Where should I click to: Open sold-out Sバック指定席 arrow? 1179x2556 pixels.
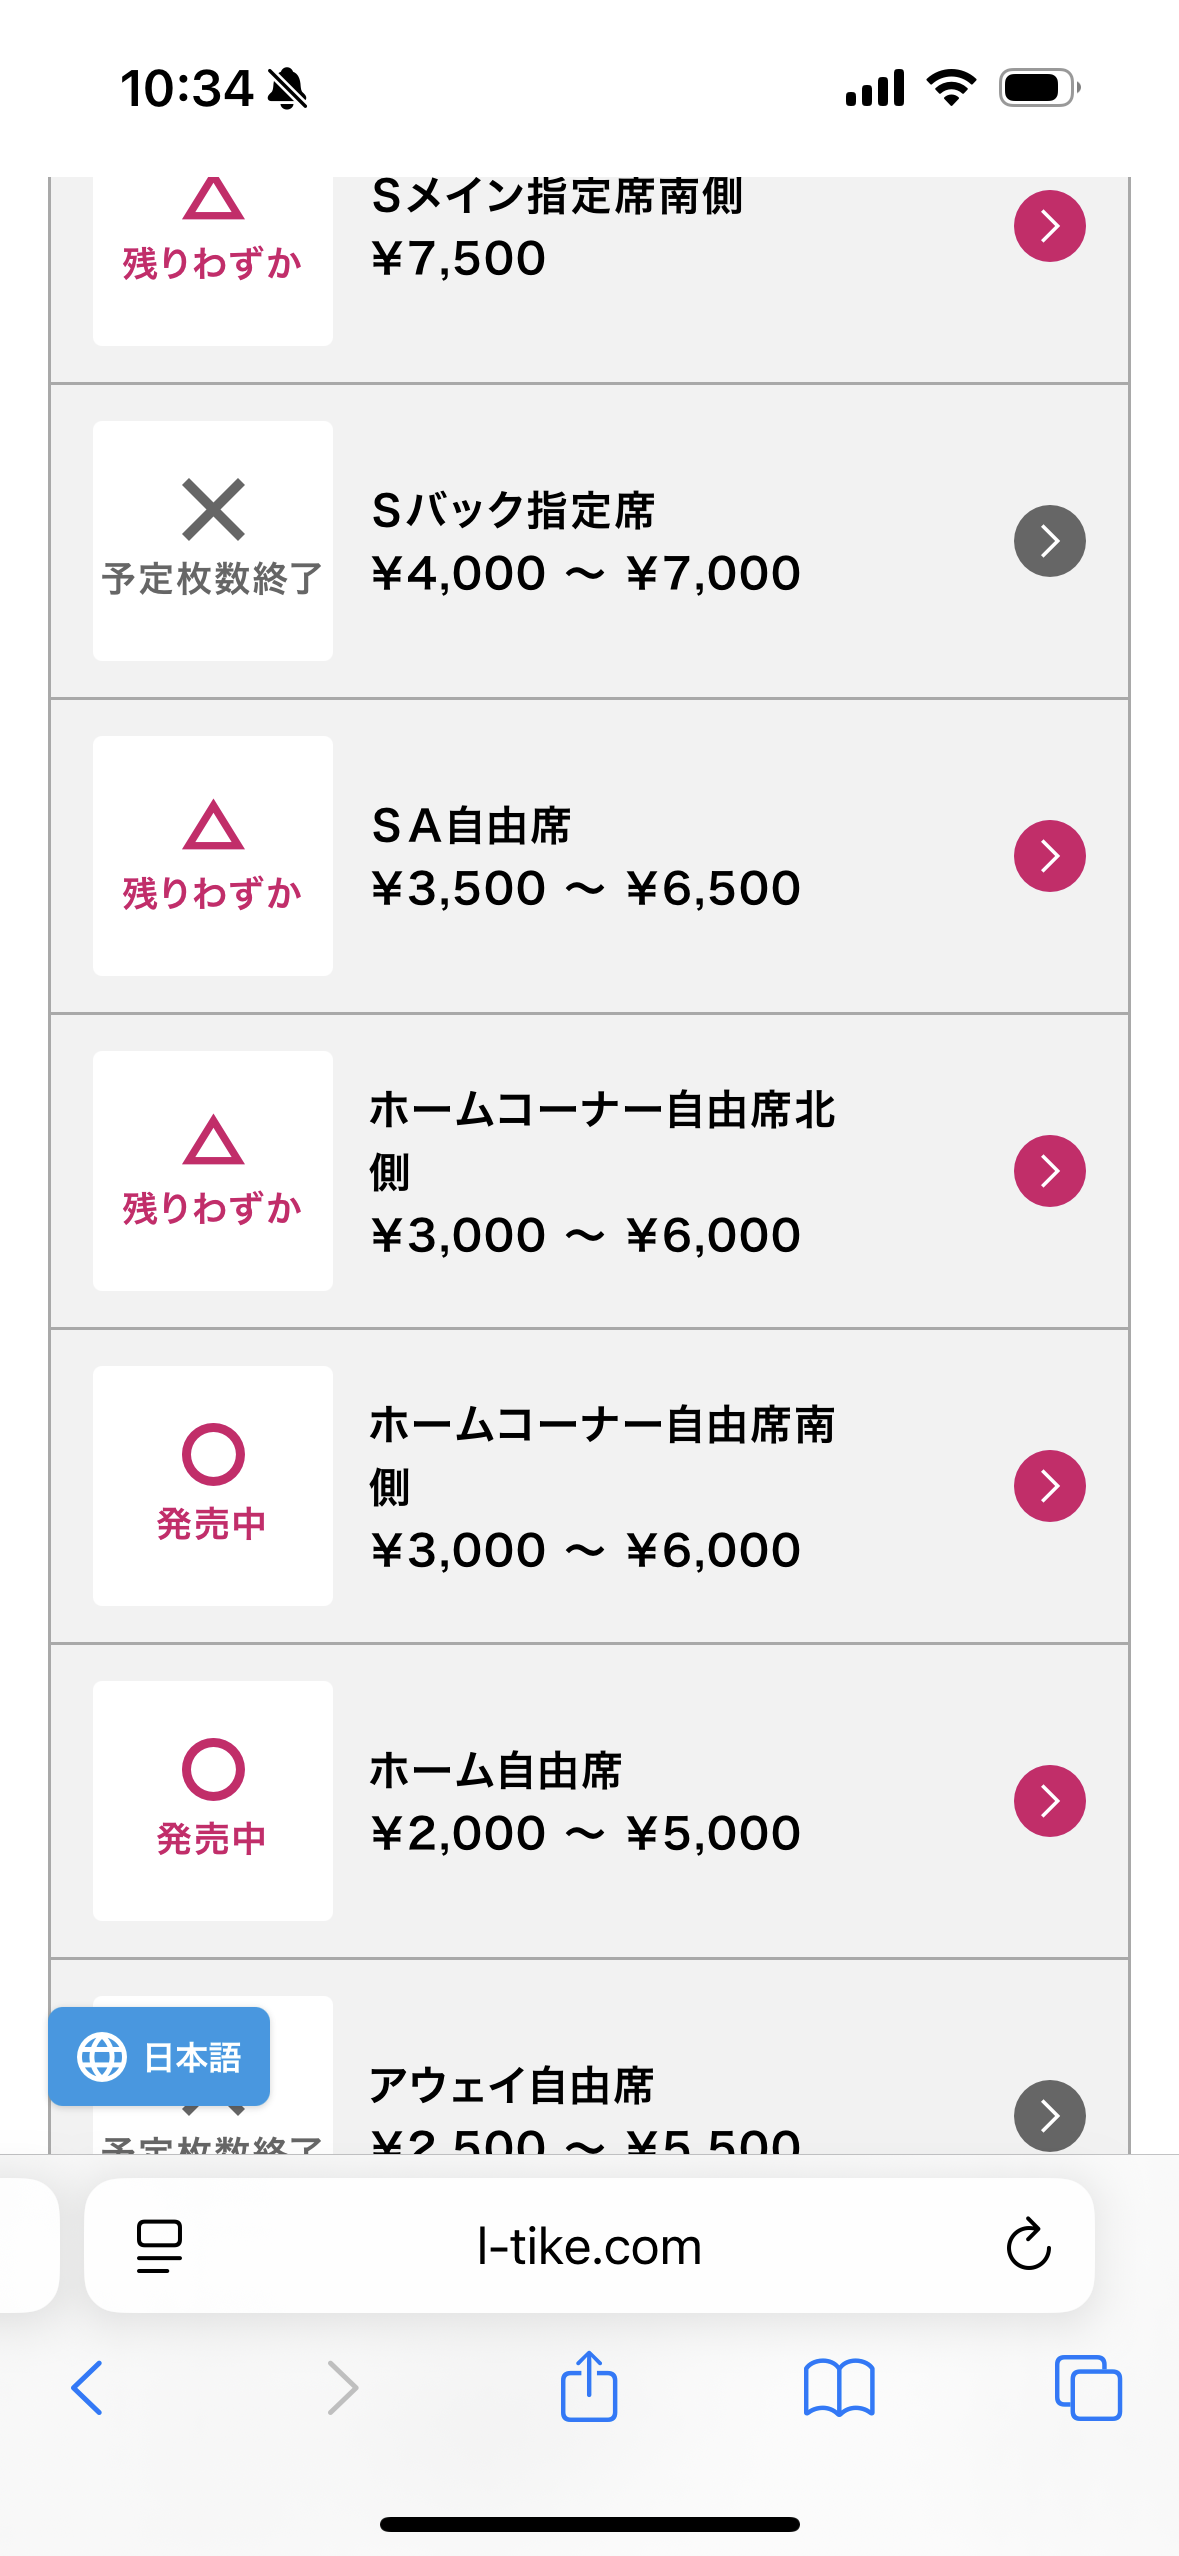click(1049, 541)
